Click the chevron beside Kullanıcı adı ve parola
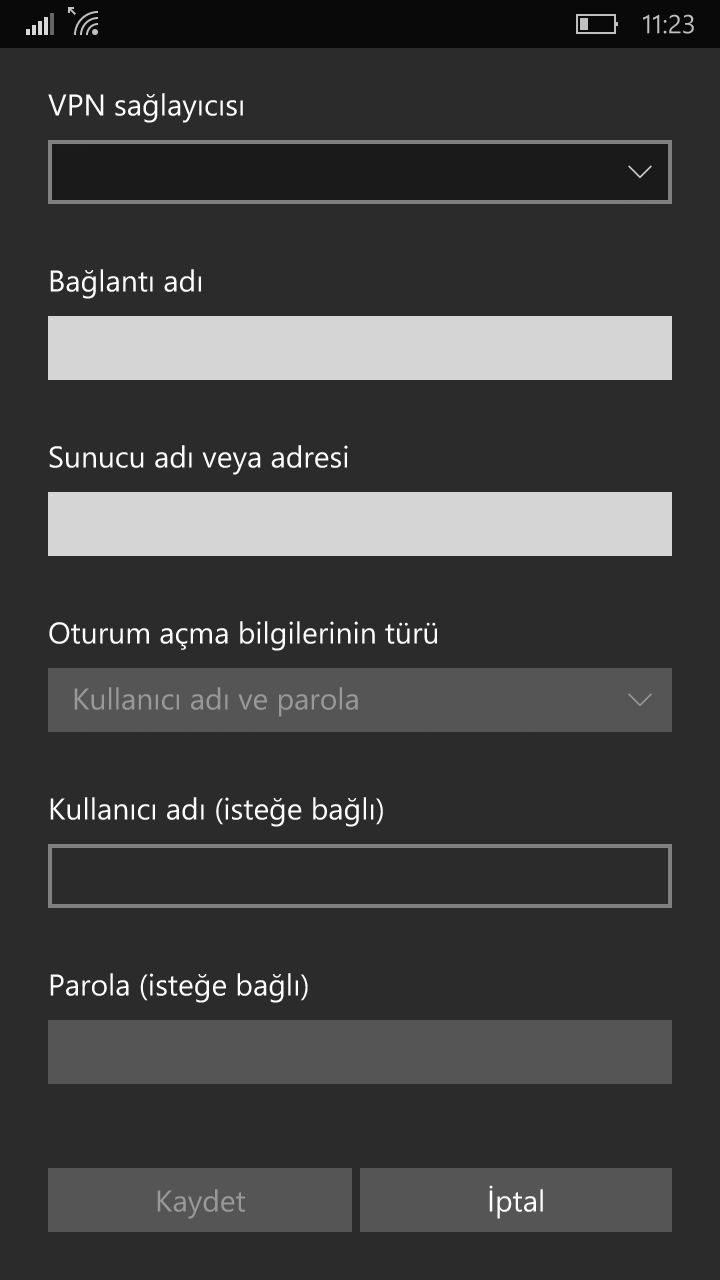 pos(640,700)
